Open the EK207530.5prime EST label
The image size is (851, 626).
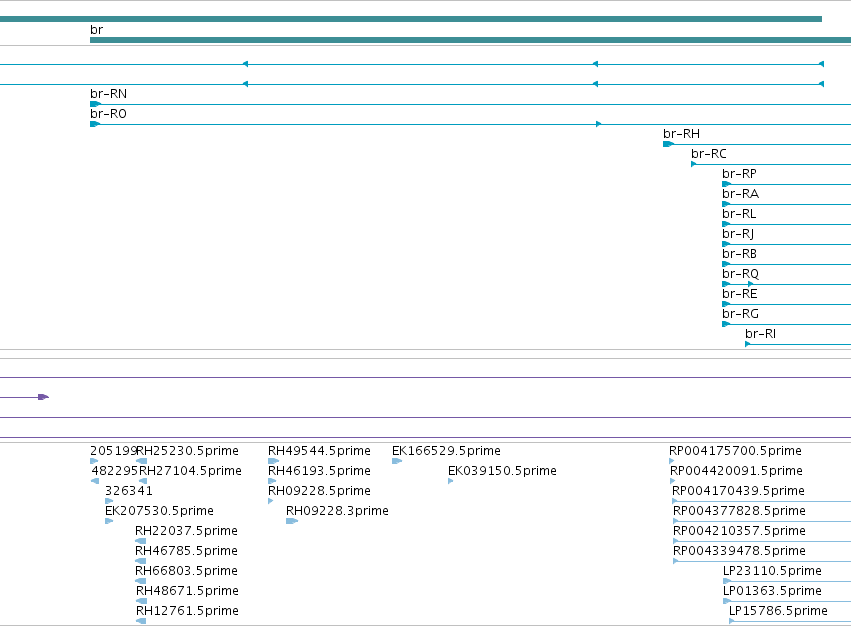[159, 511]
